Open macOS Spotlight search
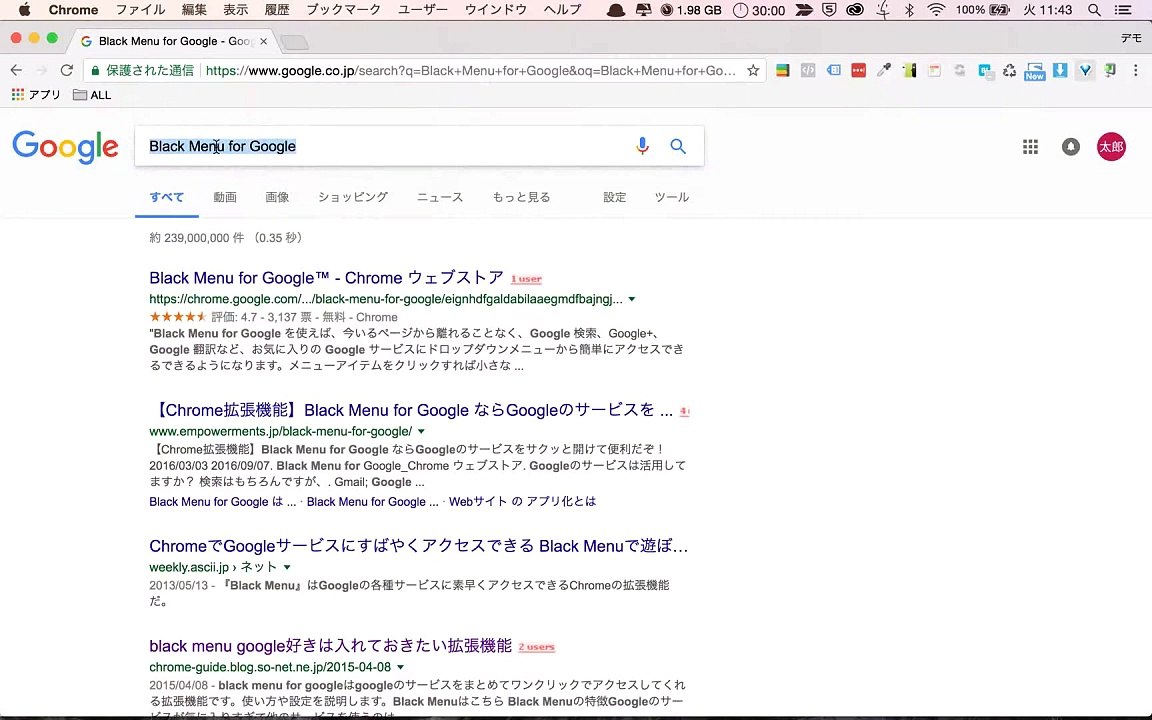This screenshot has height=720, width=1152. pyautogui.click(x=1094, y=10)
